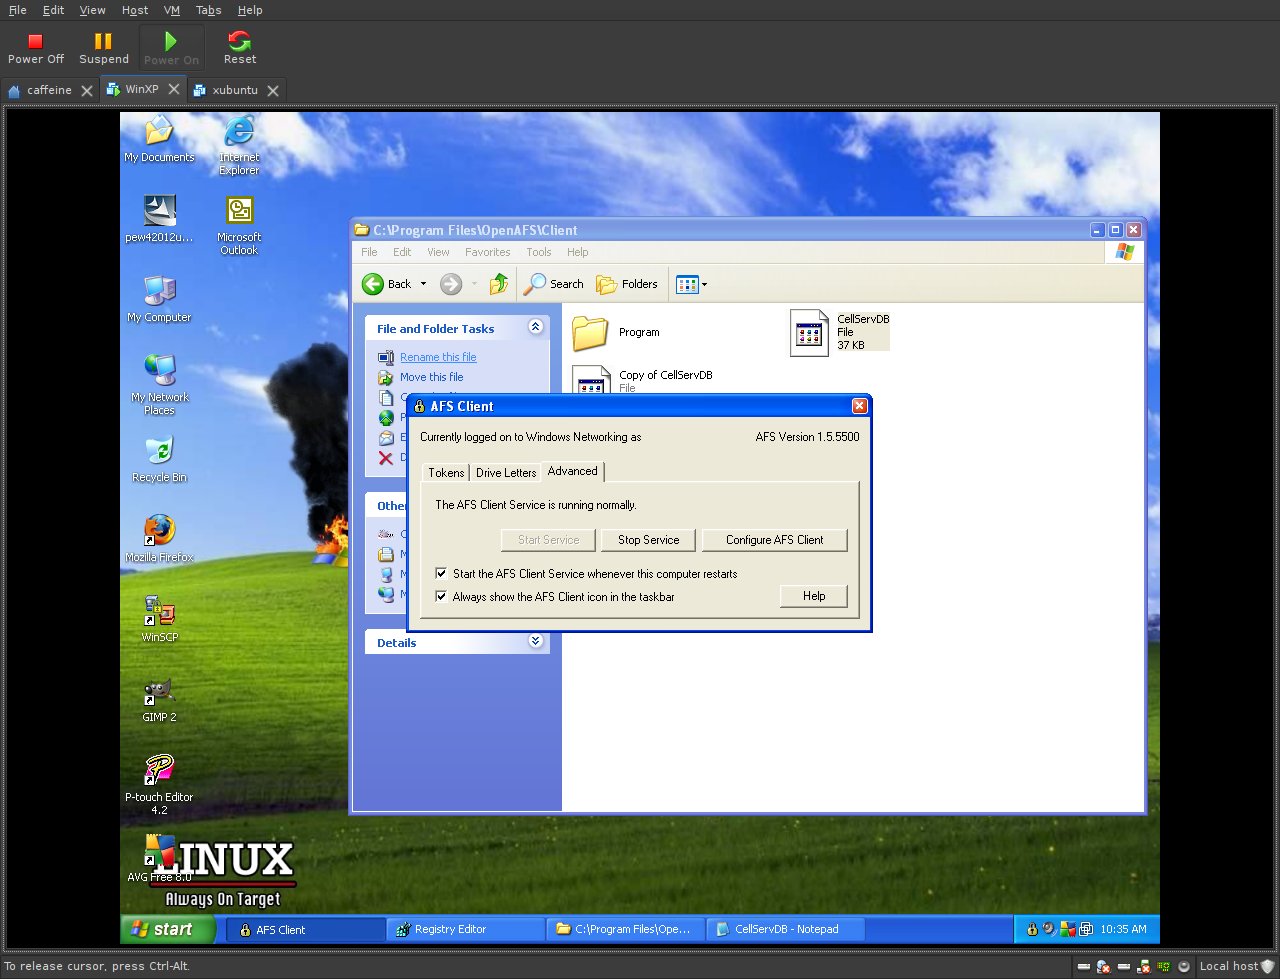Toggle Start AFS Client Service on restart checkbox
This screenshot has width=1280, height=979.
[x=441, y=574]
